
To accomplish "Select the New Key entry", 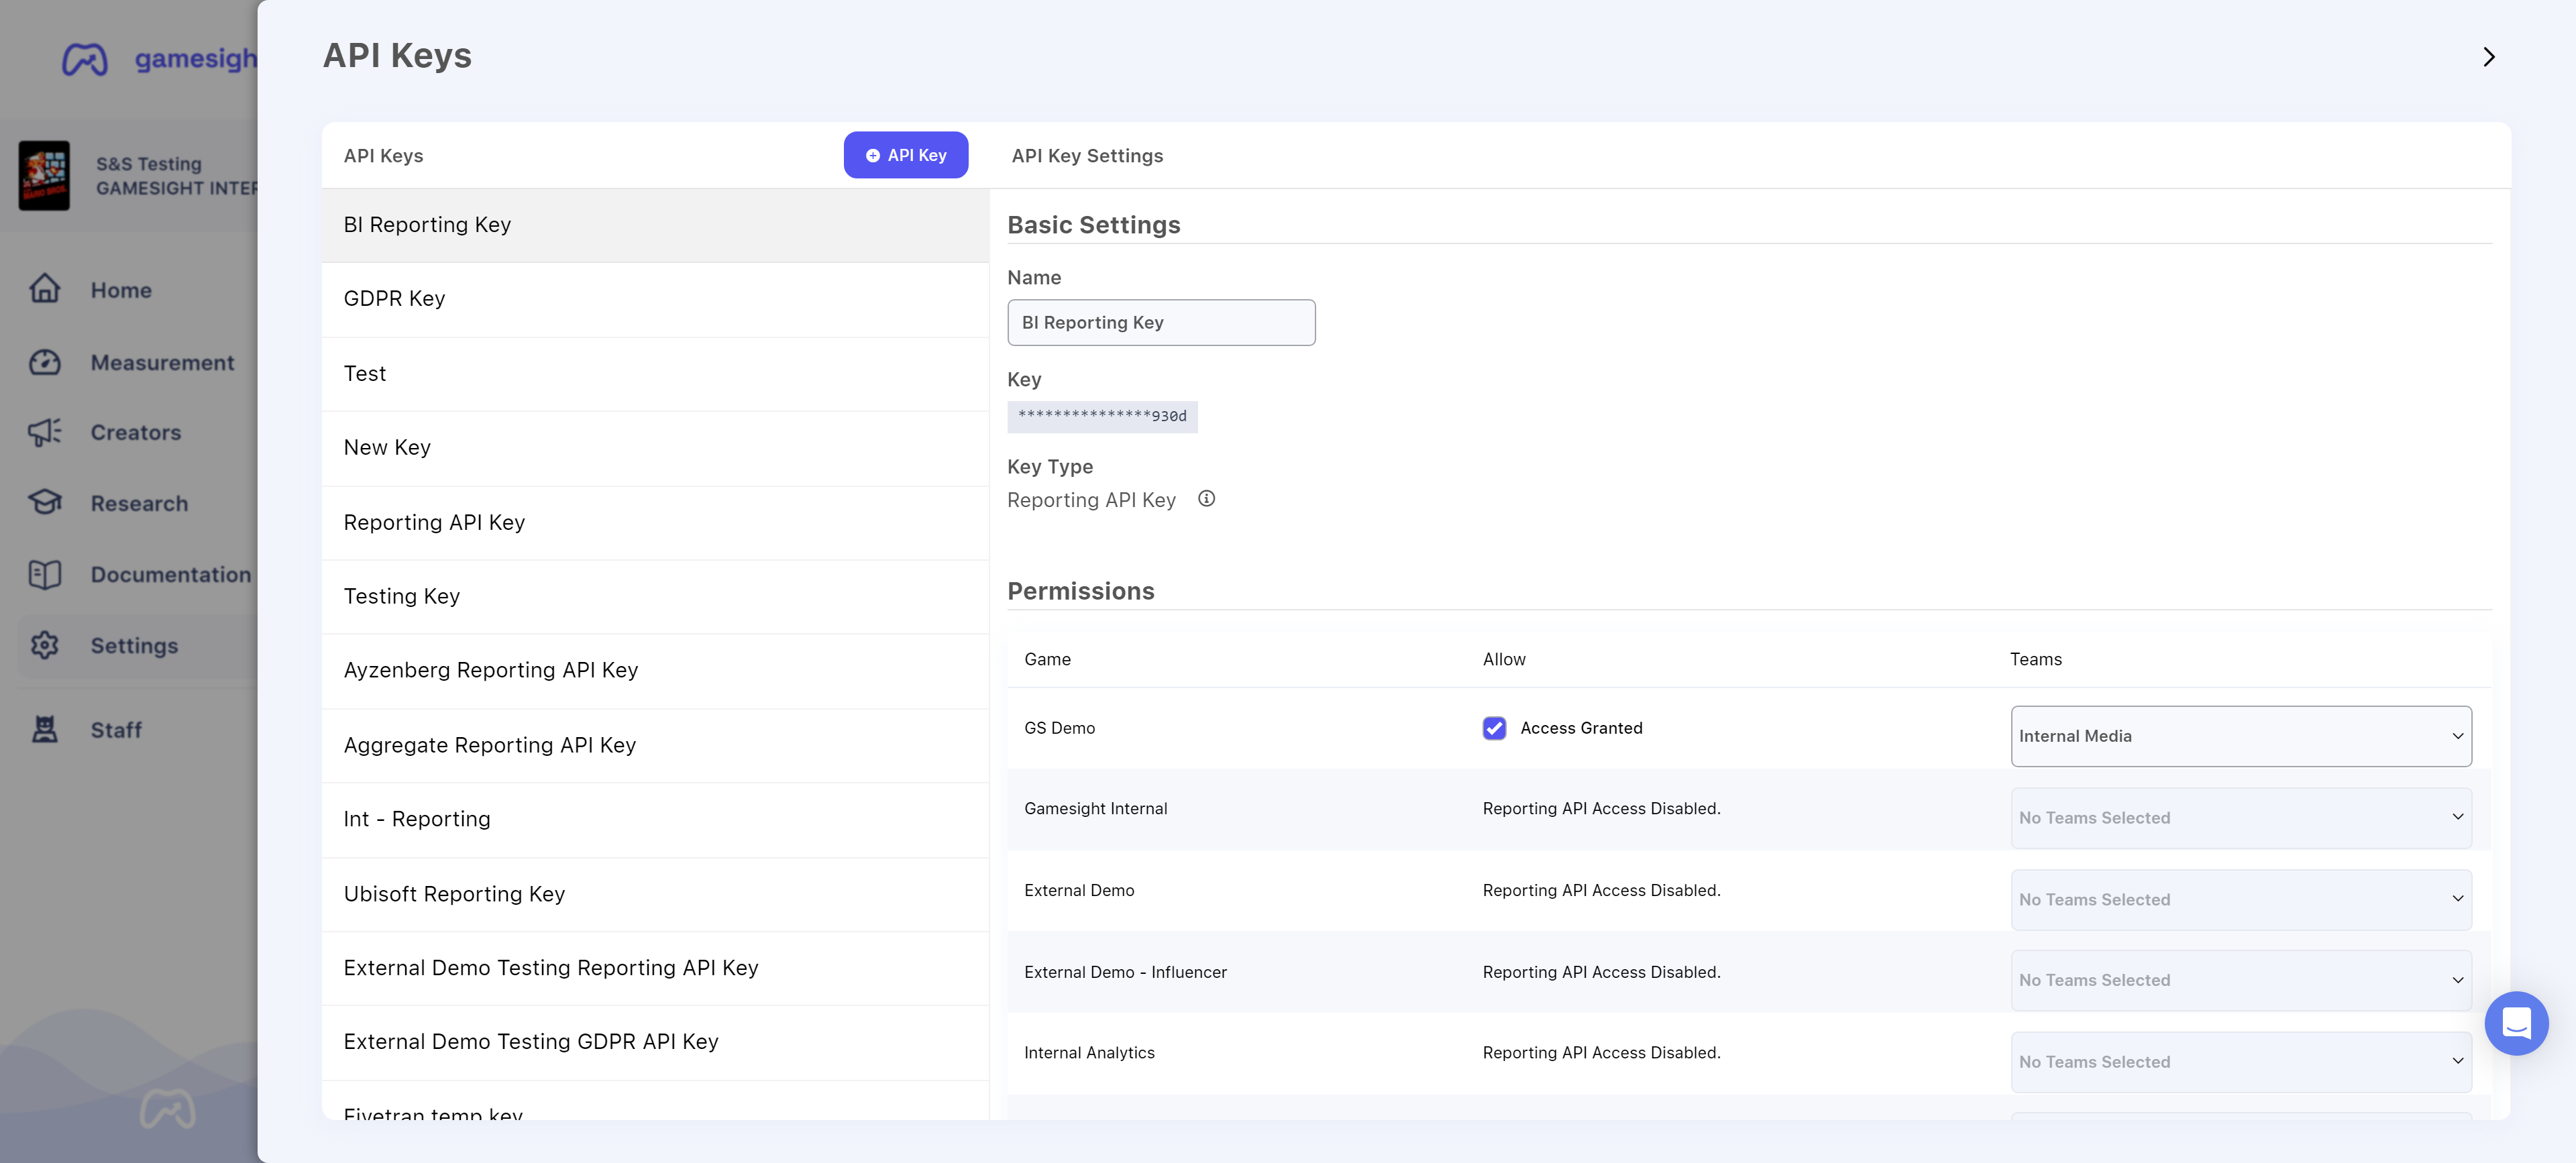I will (x=655, y=448).
